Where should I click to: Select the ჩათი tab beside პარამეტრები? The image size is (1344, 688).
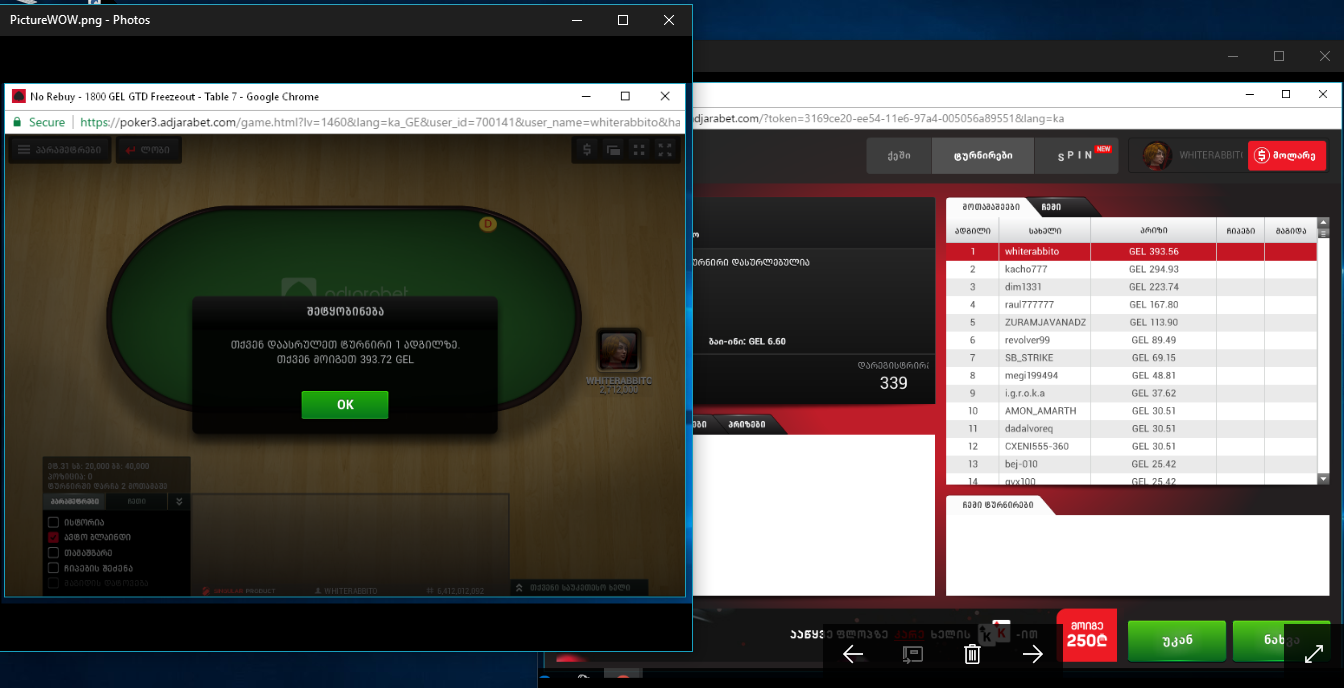[136, 501]
